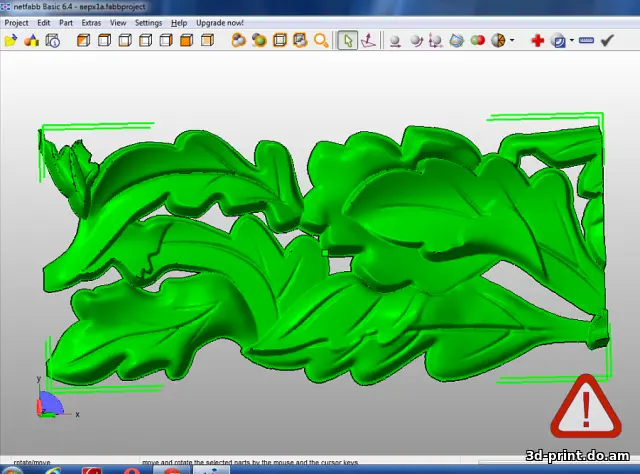The height and width of the screenshot is (474, 640).
Task: Open the rotate part tool
Action: pos(416,41)
